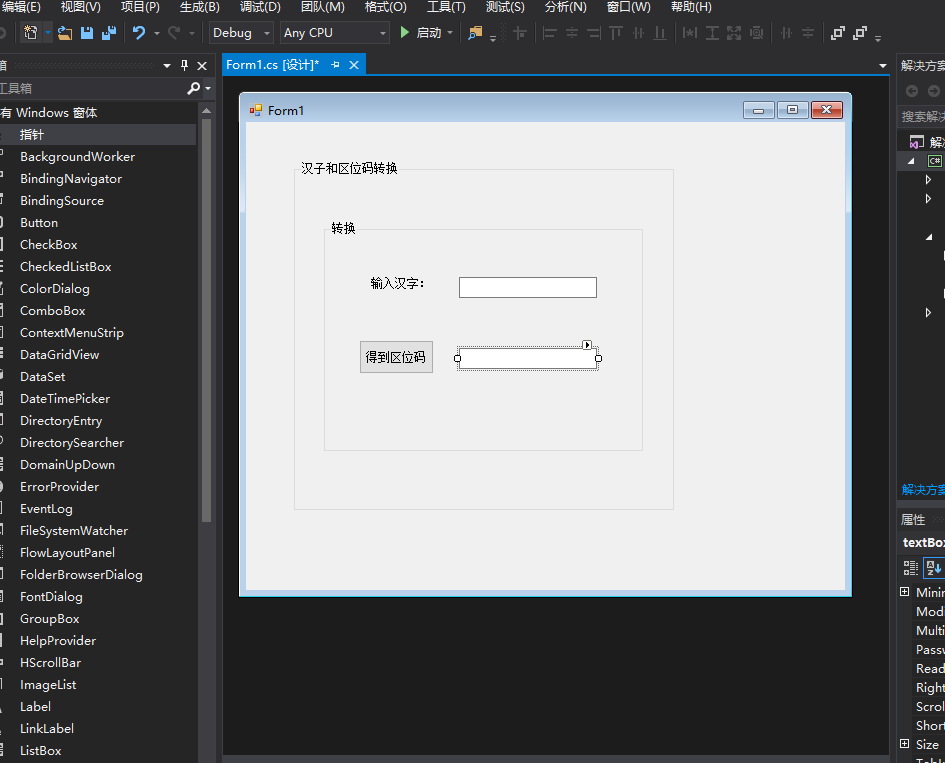Open the 项目(P) menu

pos(140,7)
